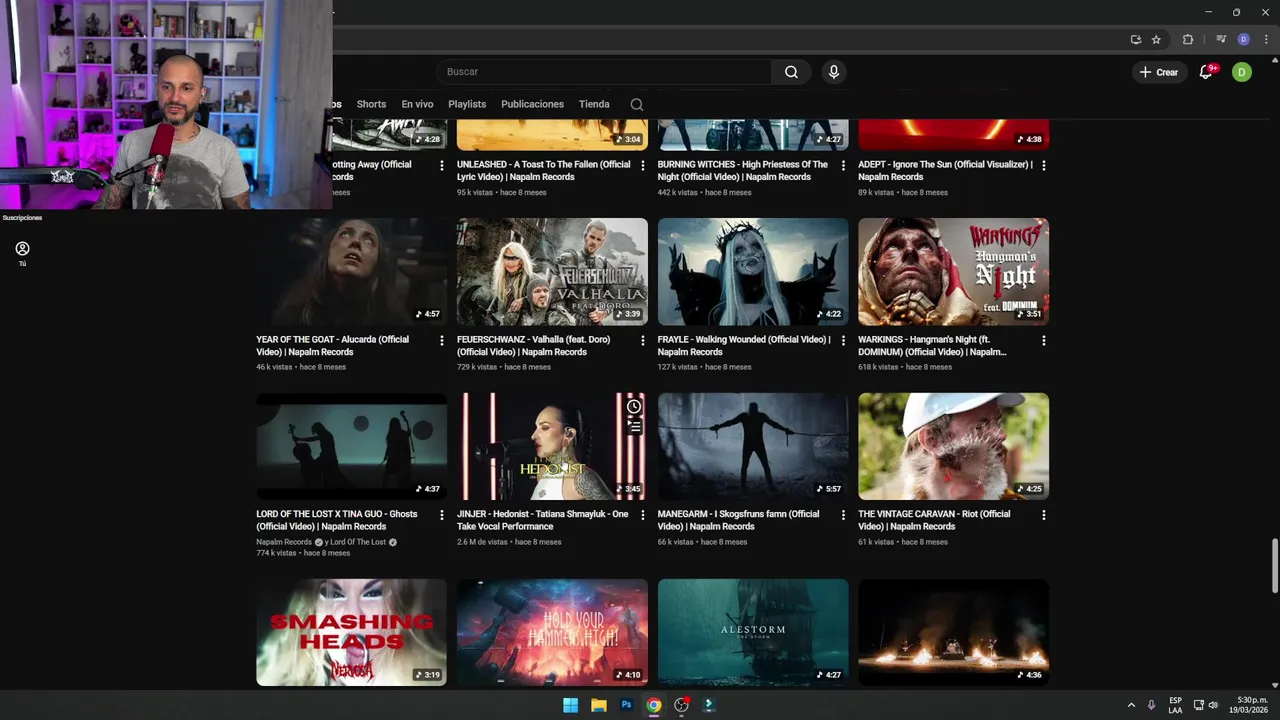Play the Alestorm ship thumbnail
1280x720 pixels.
pyautogui.click(x=753, y=632)
